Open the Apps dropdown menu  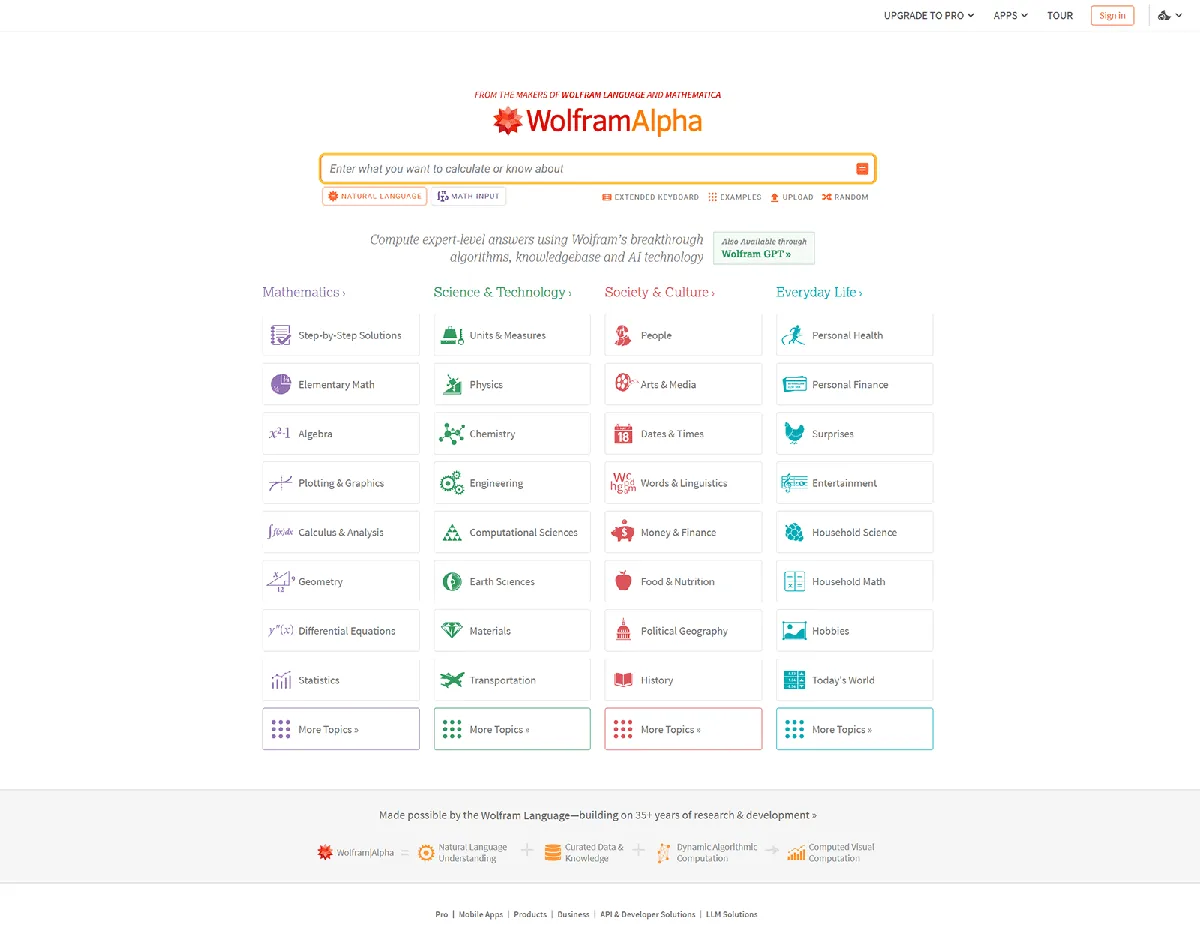click(1010, 16)
